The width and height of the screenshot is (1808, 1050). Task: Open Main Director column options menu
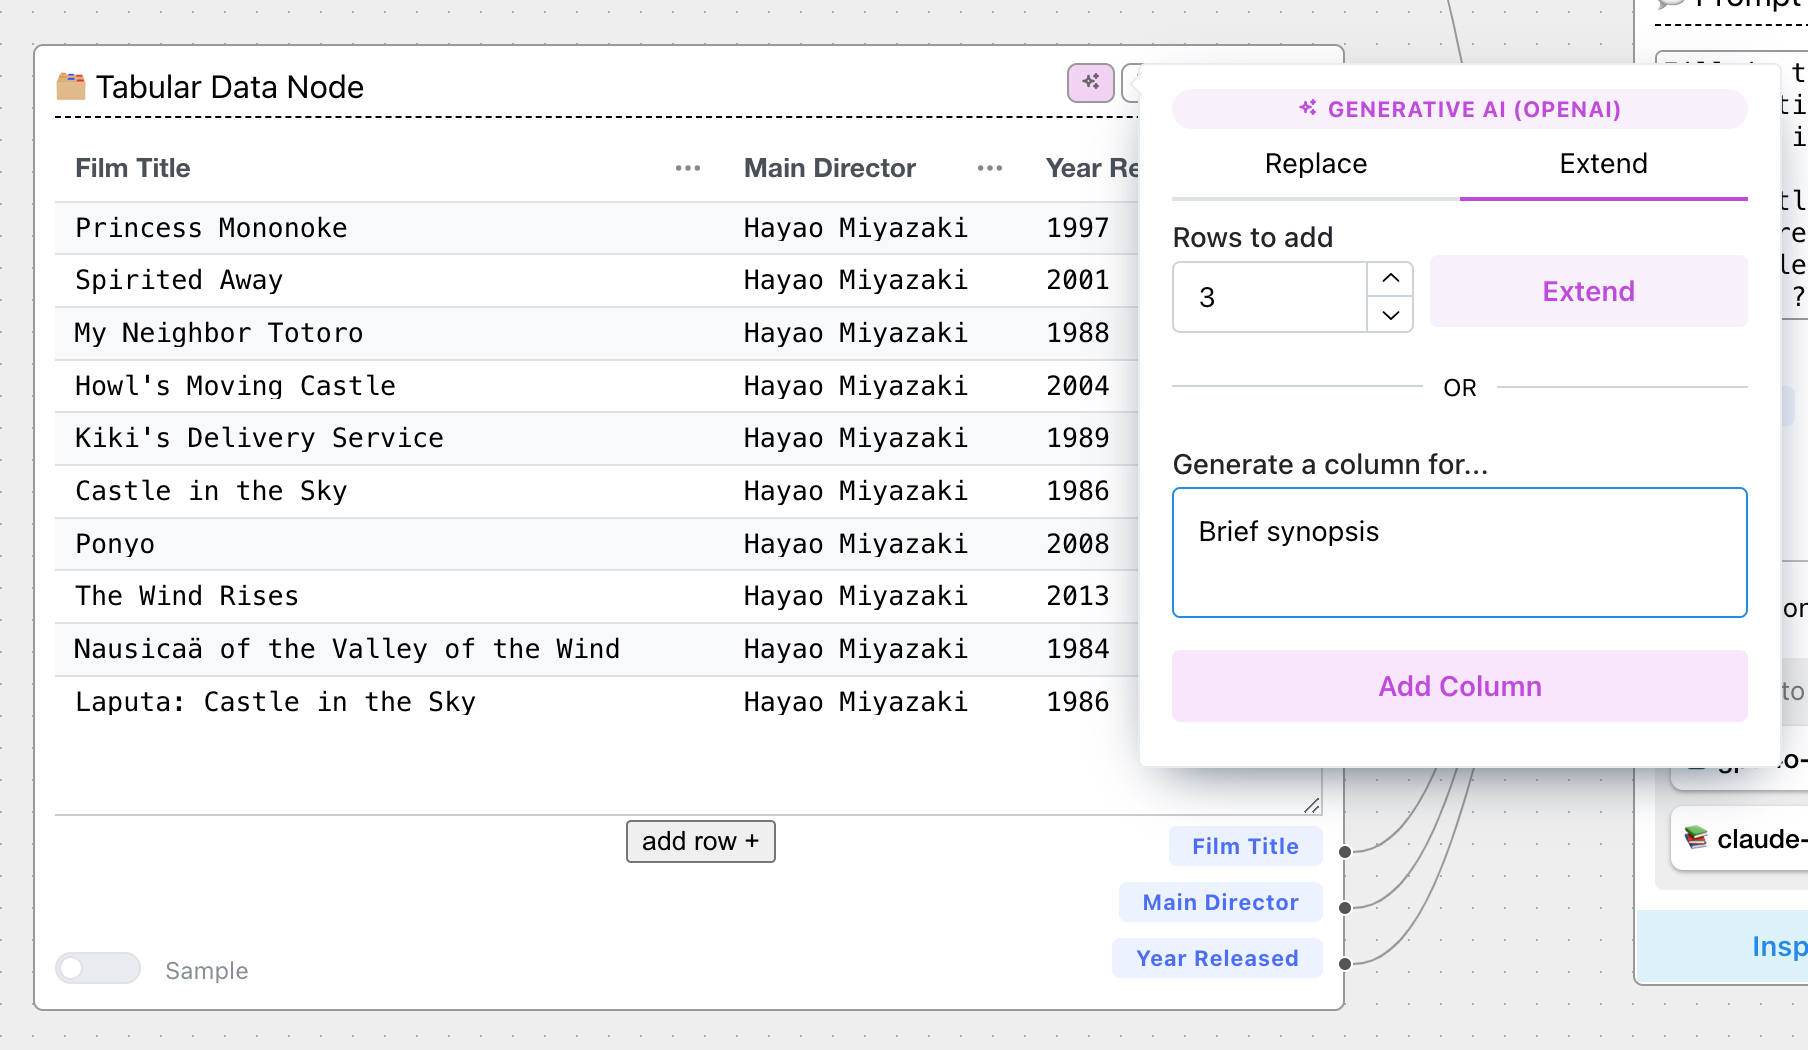(990, 168)
